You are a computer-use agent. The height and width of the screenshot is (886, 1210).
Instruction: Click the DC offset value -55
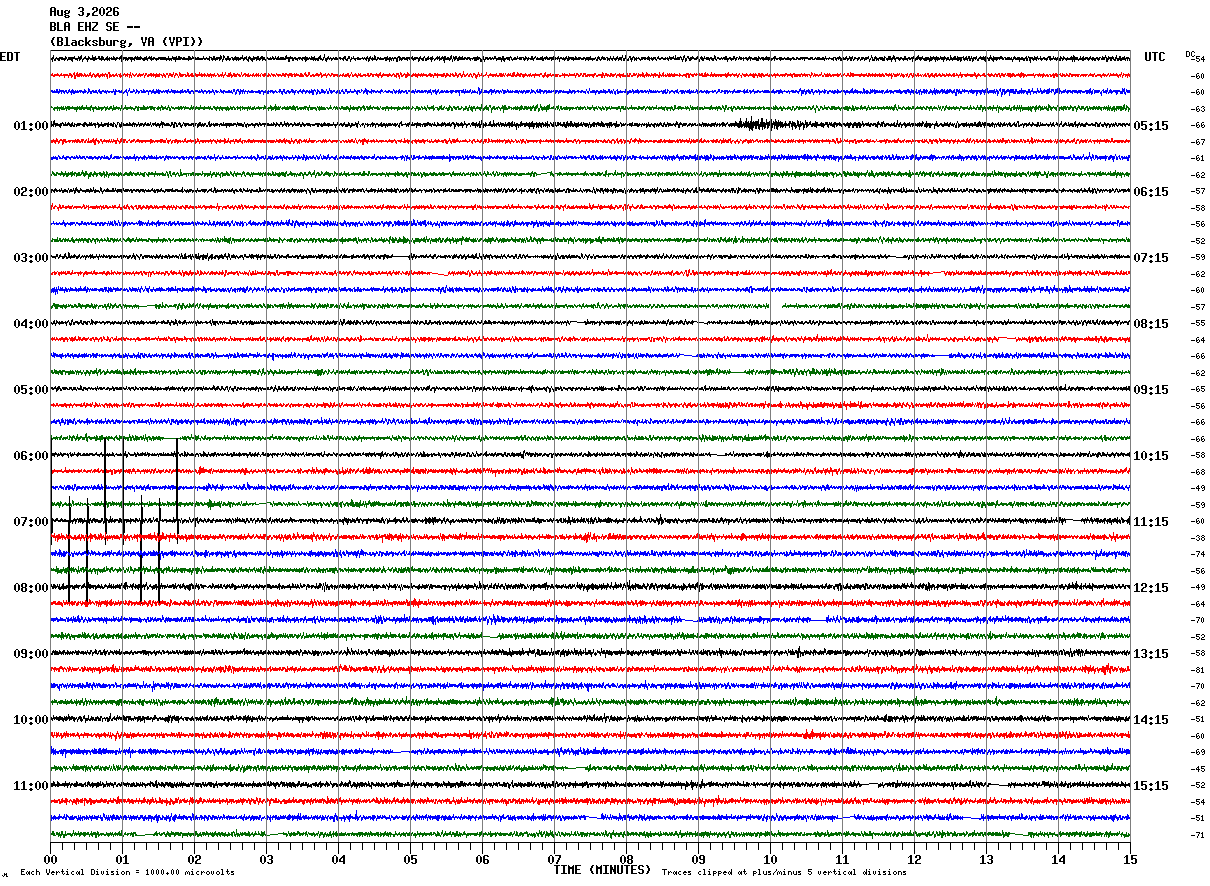tap(1198, 323)
